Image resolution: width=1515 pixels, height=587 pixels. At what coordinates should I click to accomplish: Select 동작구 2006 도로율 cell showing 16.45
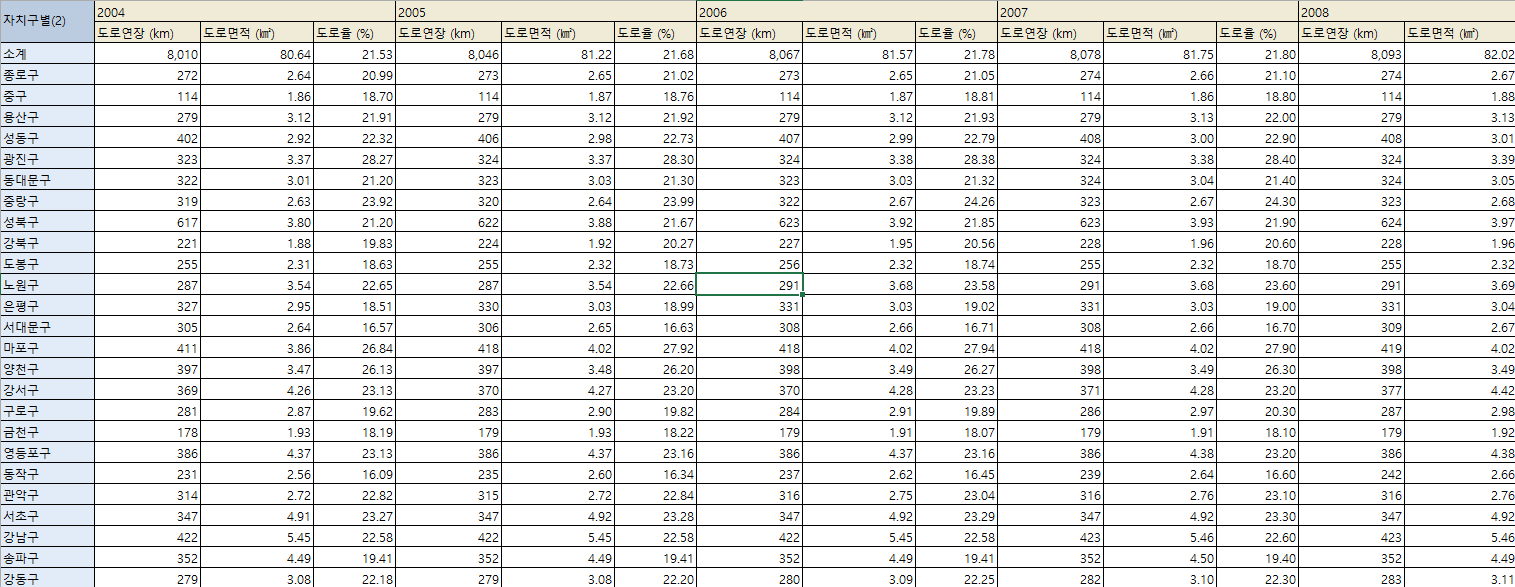click(x=956, y=474)
